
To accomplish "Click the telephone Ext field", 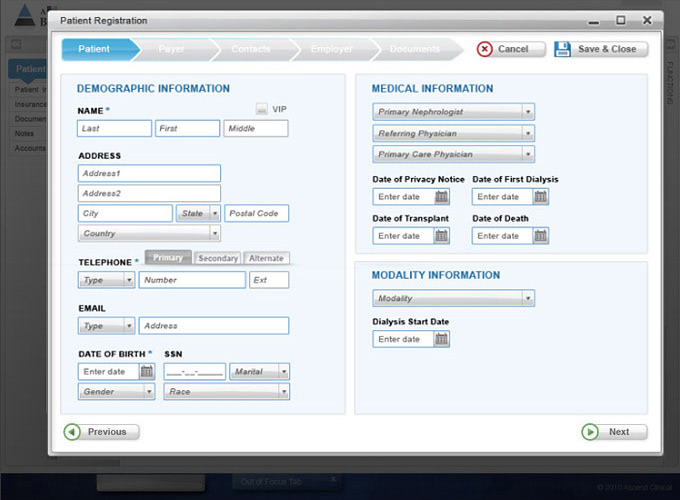I will tap(269, 280).
